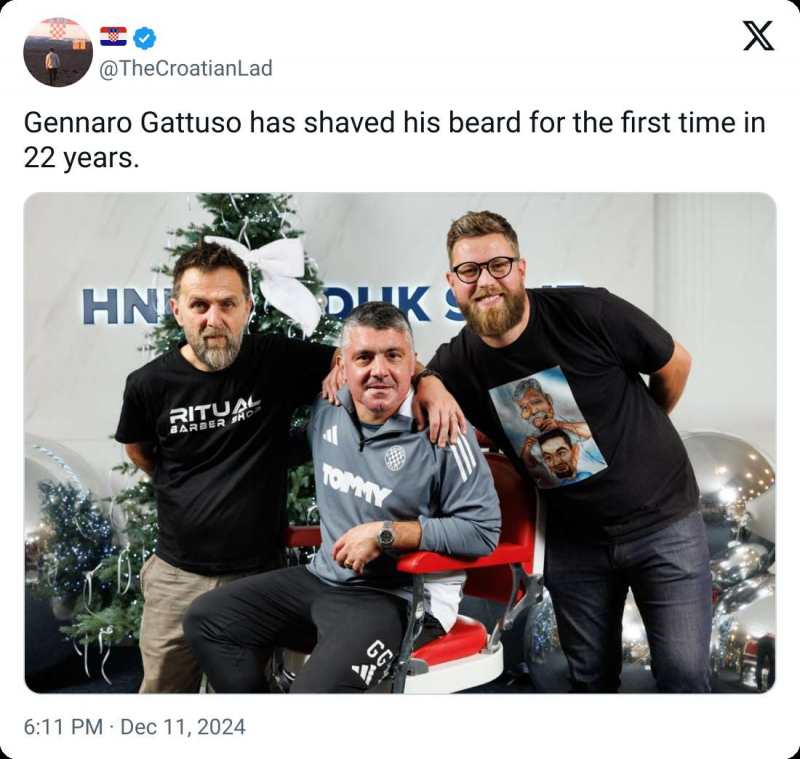800x759 pixels.
Task: Click the cartoon barber print on the t-shirt
Action: pyautogui.click(x=547, y=427)
